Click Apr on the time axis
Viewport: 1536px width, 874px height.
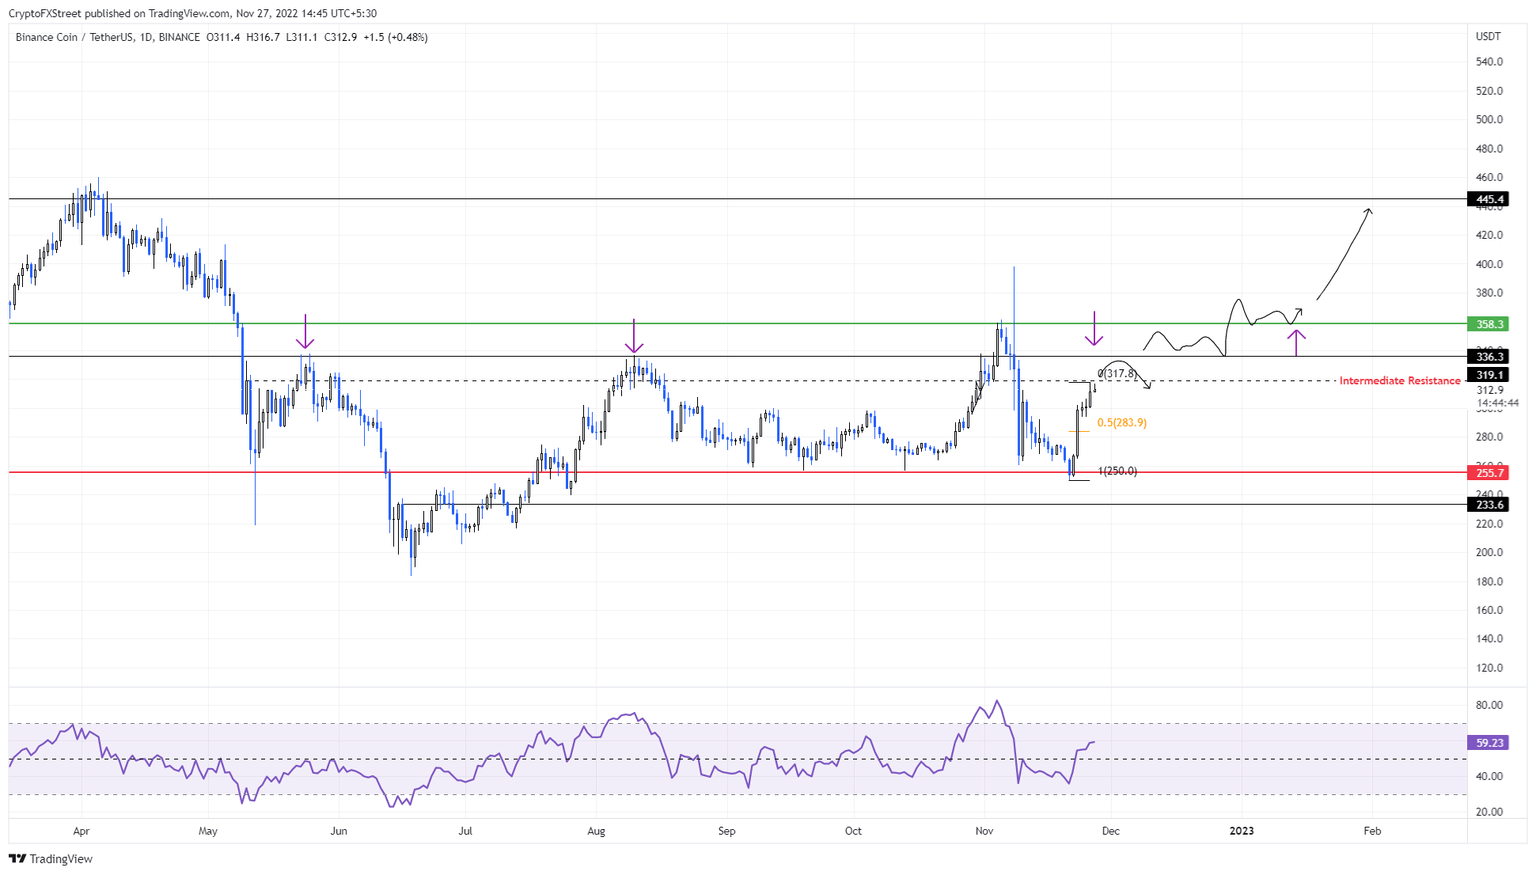82,831
